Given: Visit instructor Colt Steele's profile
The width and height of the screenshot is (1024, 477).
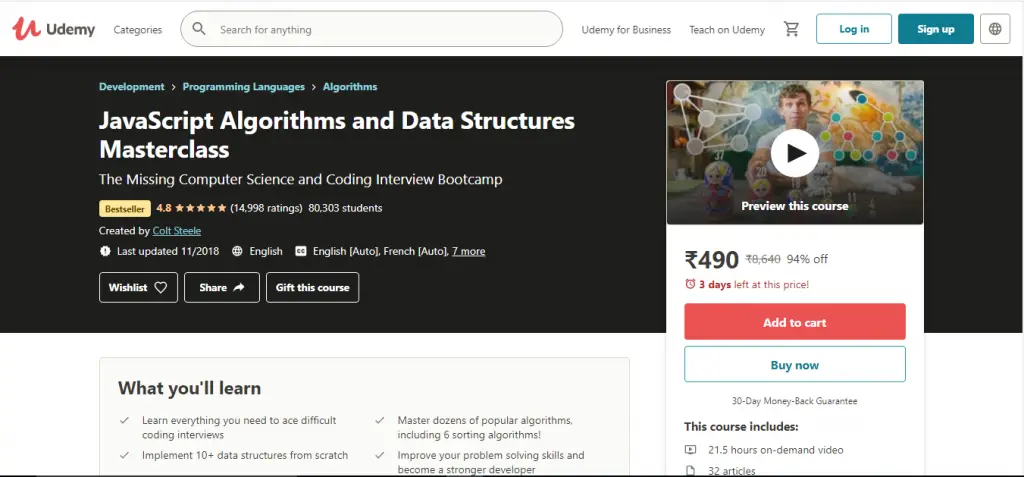Looking at the screenshot, I should tap(177, 231).
